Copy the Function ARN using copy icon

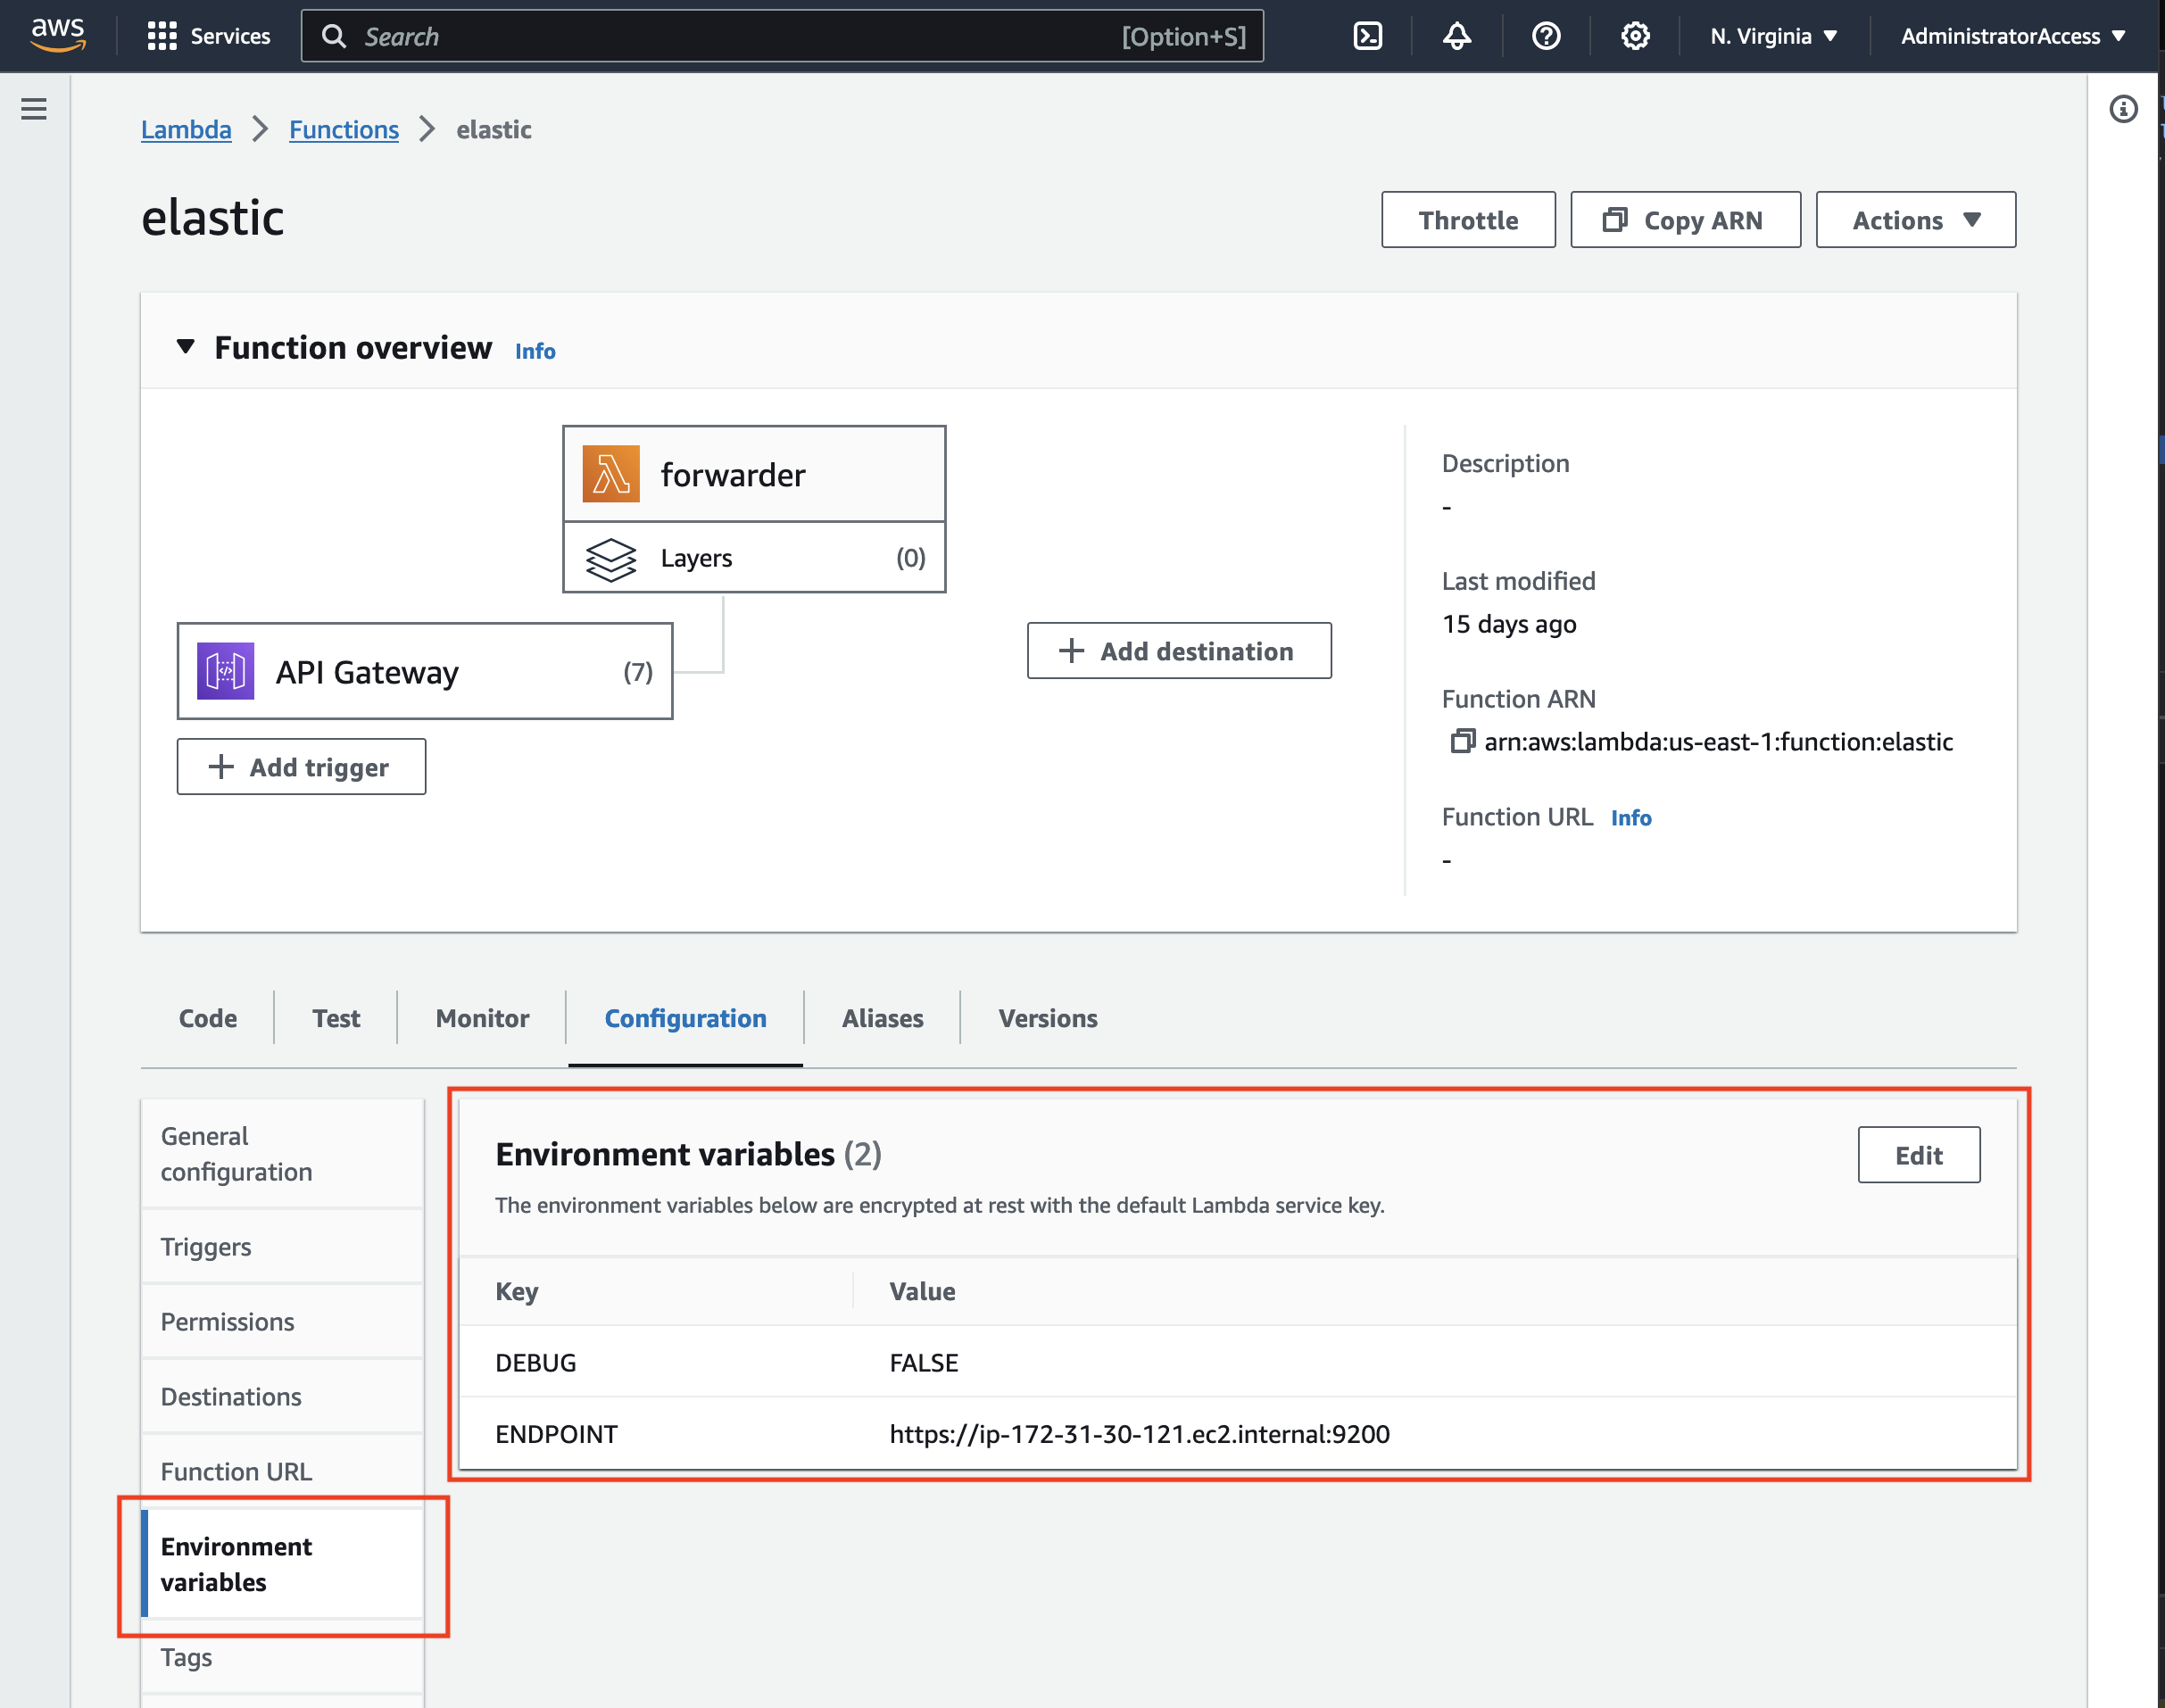tap(1462, 741)
